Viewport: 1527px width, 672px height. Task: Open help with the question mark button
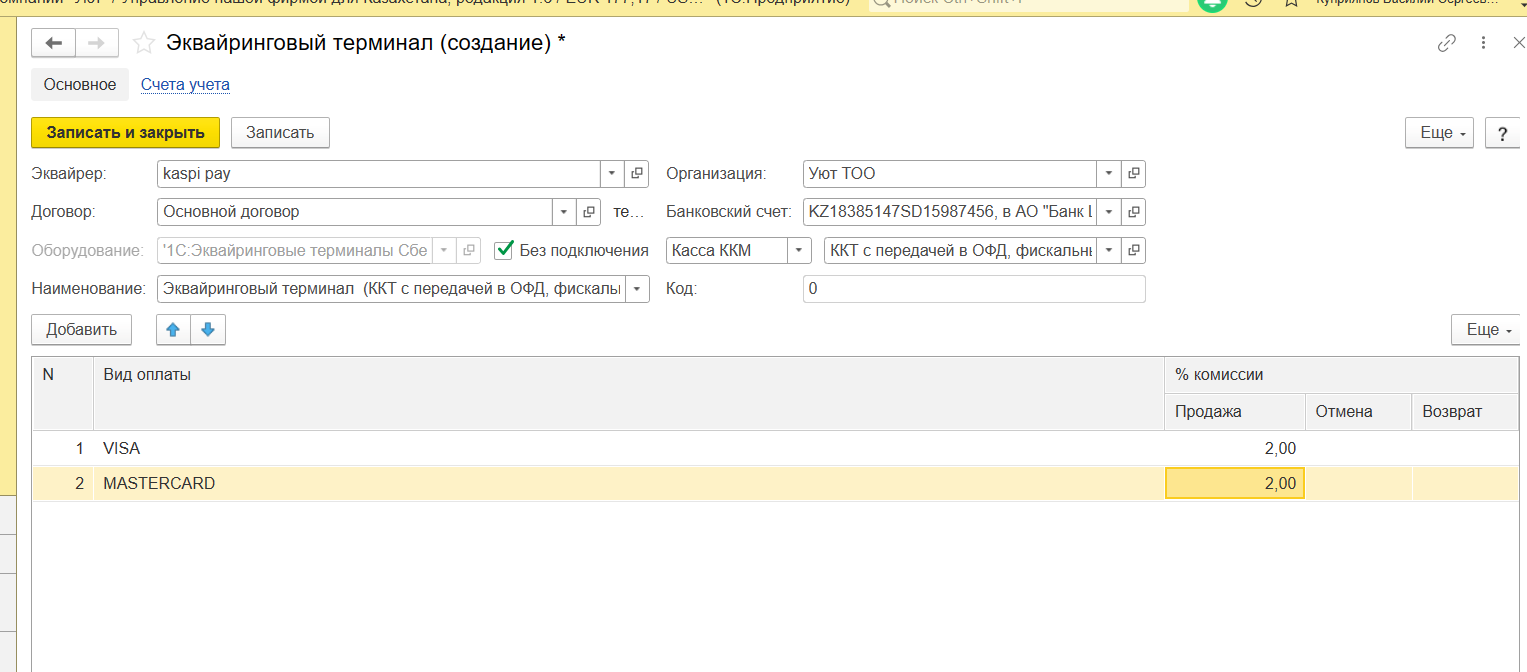1502,133
